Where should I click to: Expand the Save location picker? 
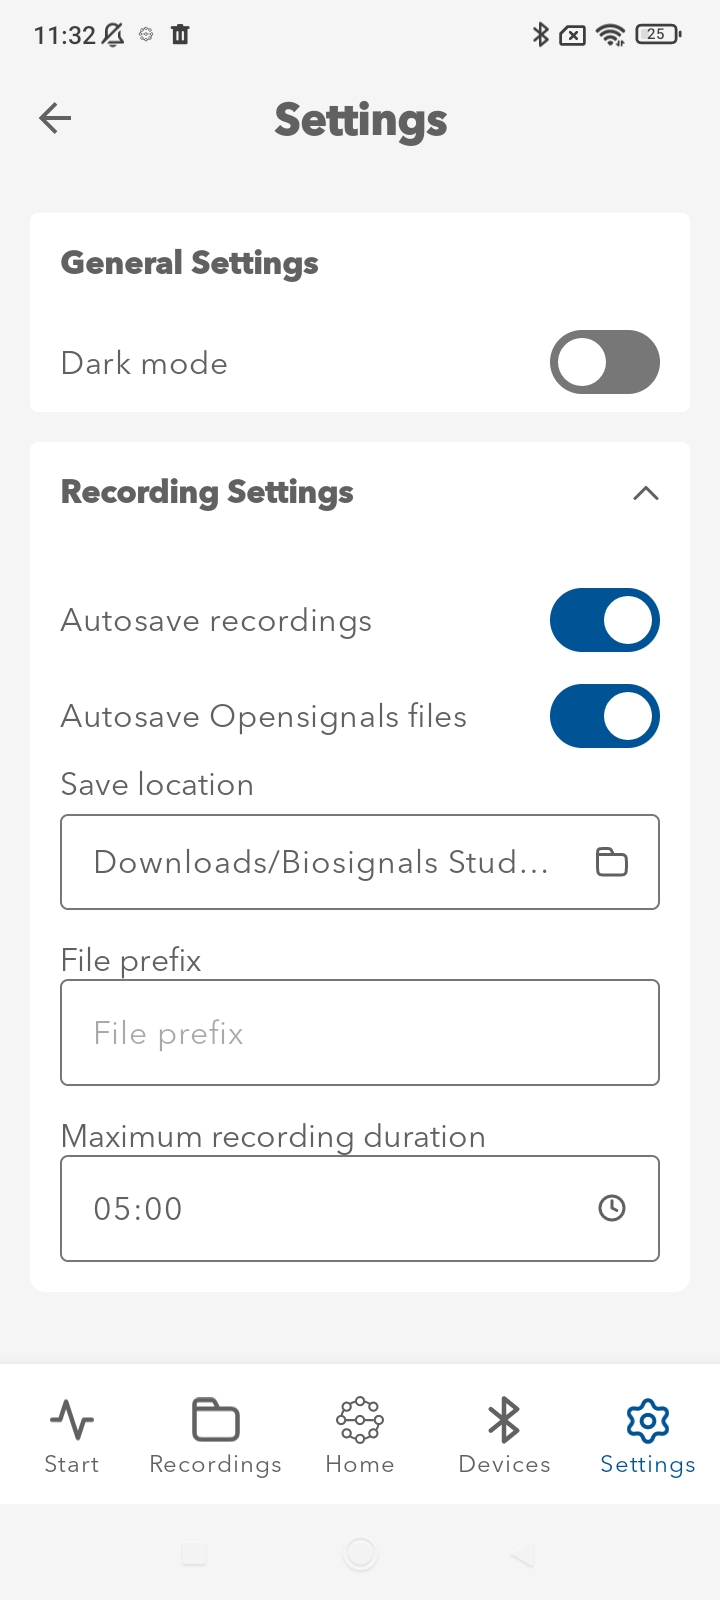point(360,861)
